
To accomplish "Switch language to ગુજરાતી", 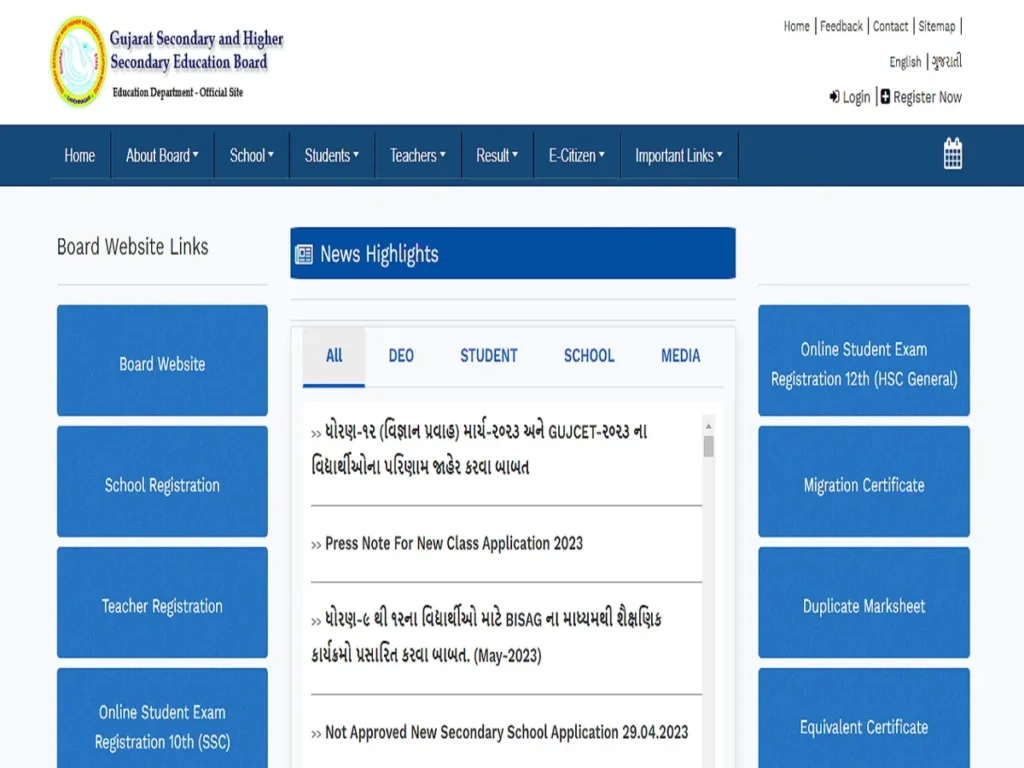I will (x=946, y=62).
